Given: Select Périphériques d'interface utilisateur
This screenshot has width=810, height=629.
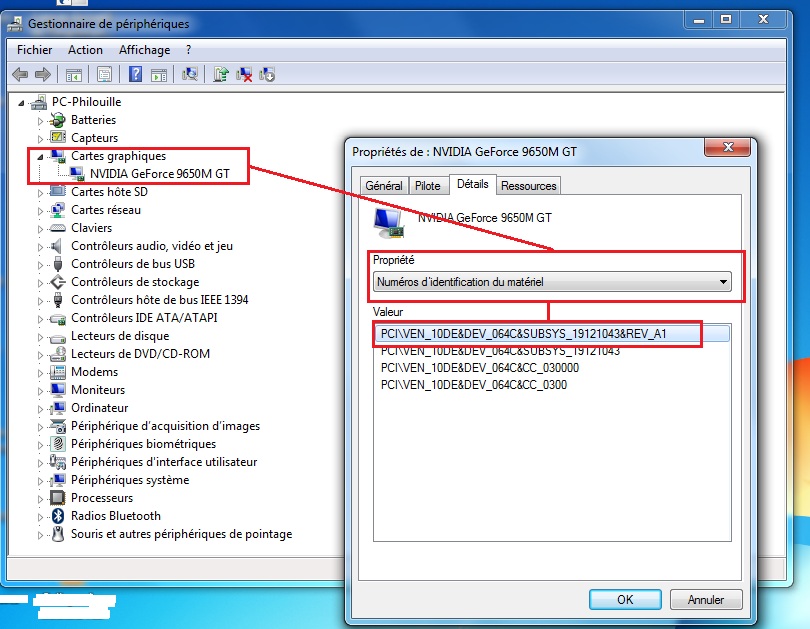Looking at the screenshot, I should (164, 462).
